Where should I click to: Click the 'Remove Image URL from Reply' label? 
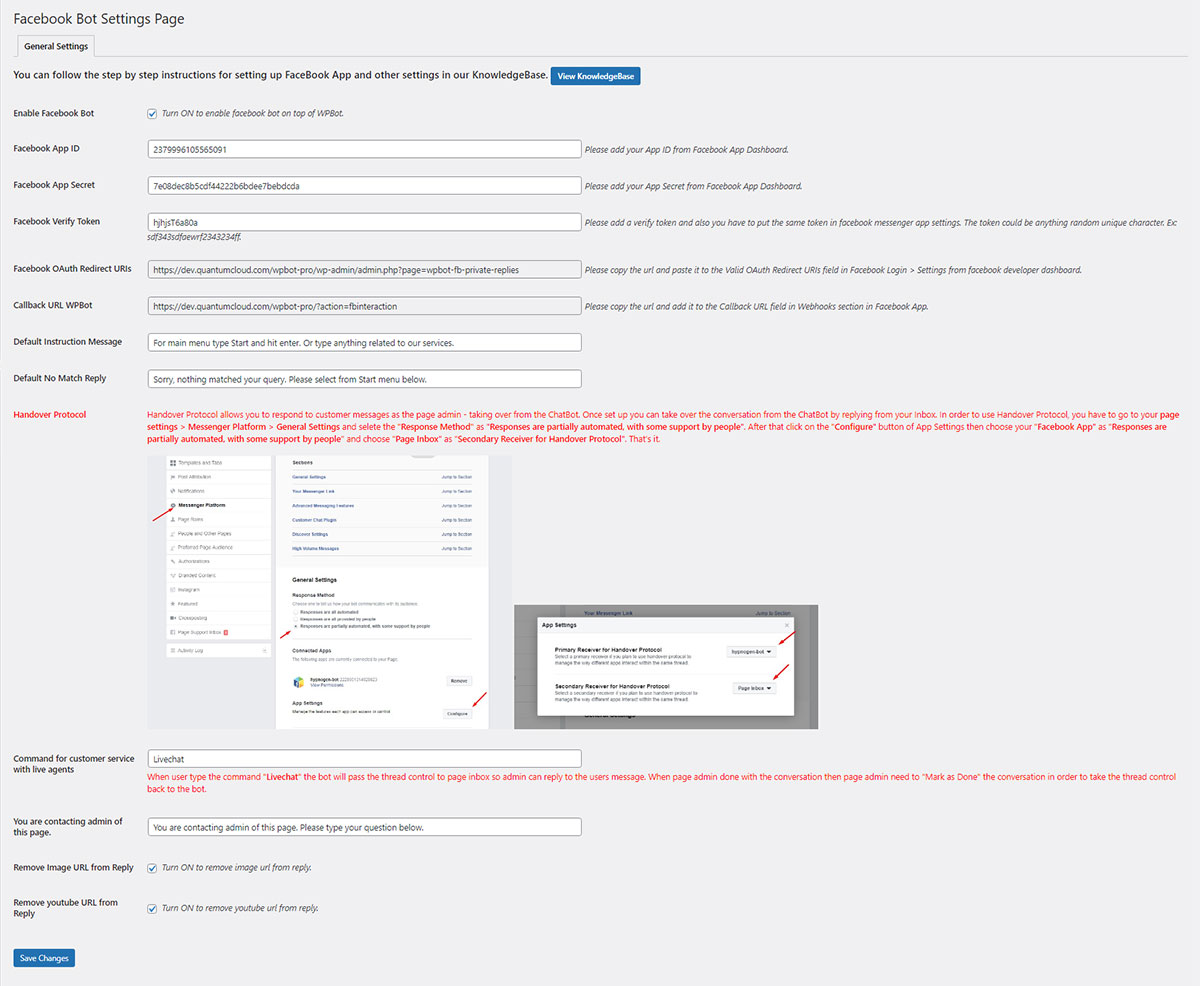pyautogui.click(x=74, y=867)
